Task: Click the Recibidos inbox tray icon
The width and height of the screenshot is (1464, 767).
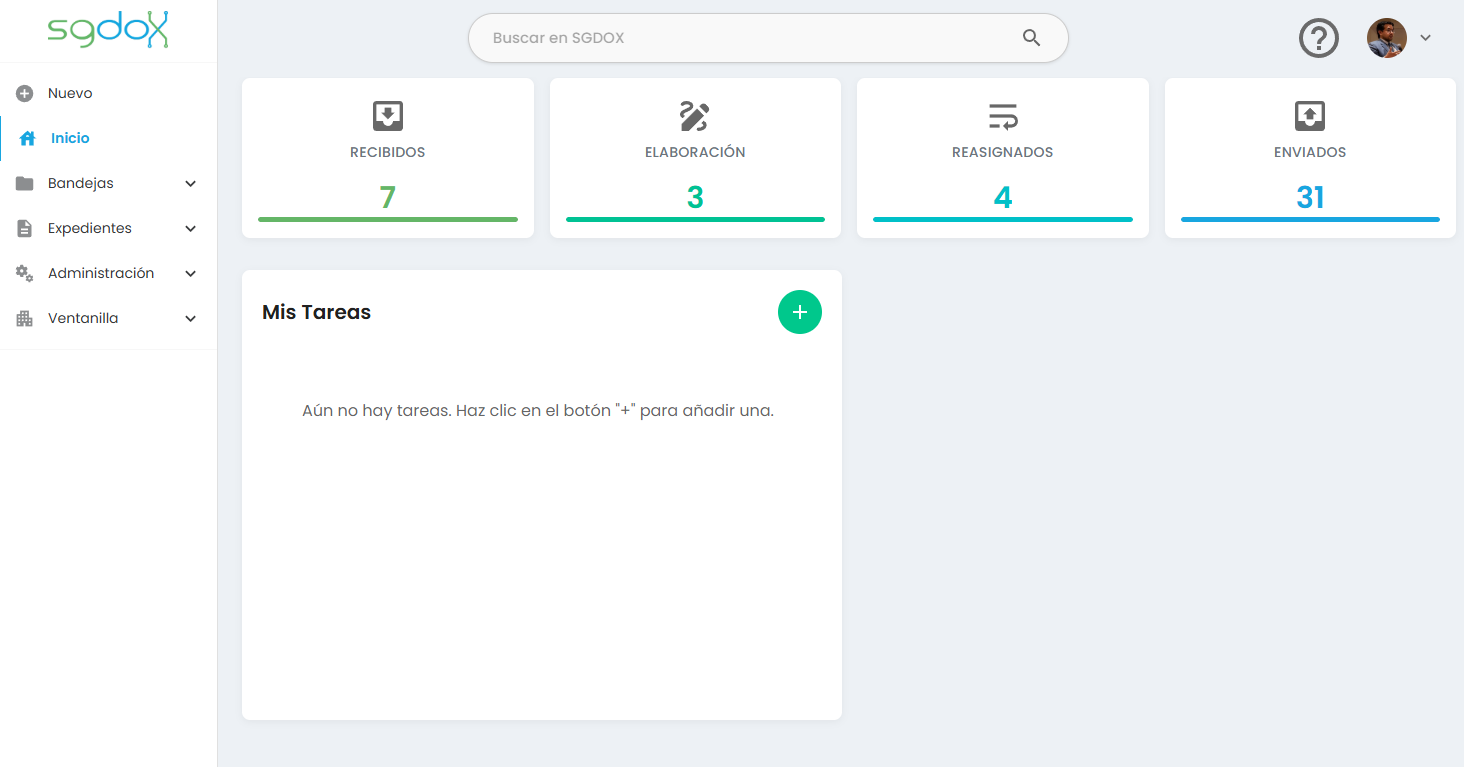Action: (x=388, y=116)
